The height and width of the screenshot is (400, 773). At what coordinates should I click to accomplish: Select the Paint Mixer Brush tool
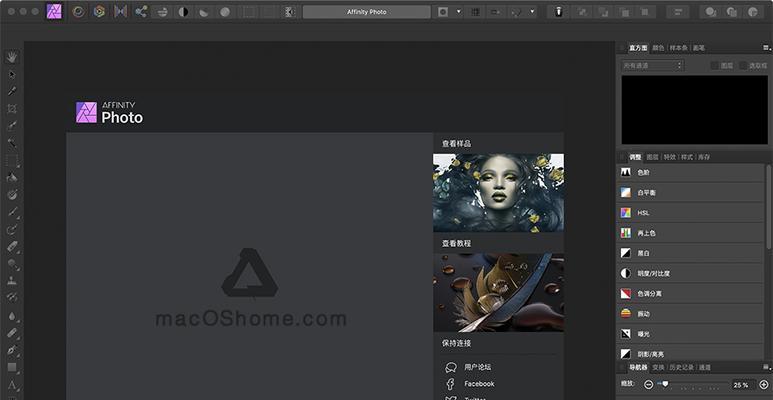tap(12, 229)
